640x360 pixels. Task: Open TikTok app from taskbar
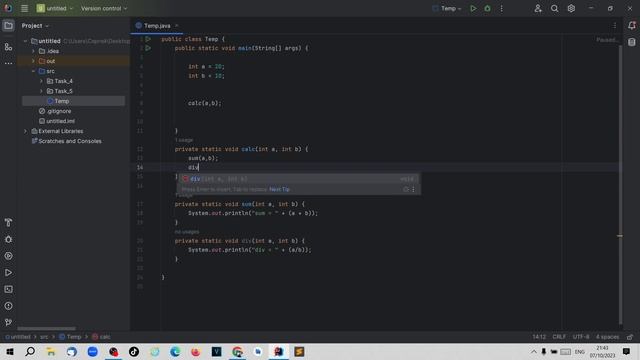pyautogui.click(x=134, y=351)
